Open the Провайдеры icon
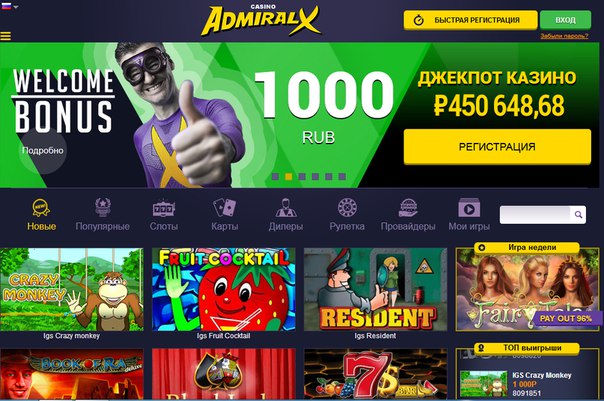The height and width of the screenshot is (401, 604). [x=408, y=208]
